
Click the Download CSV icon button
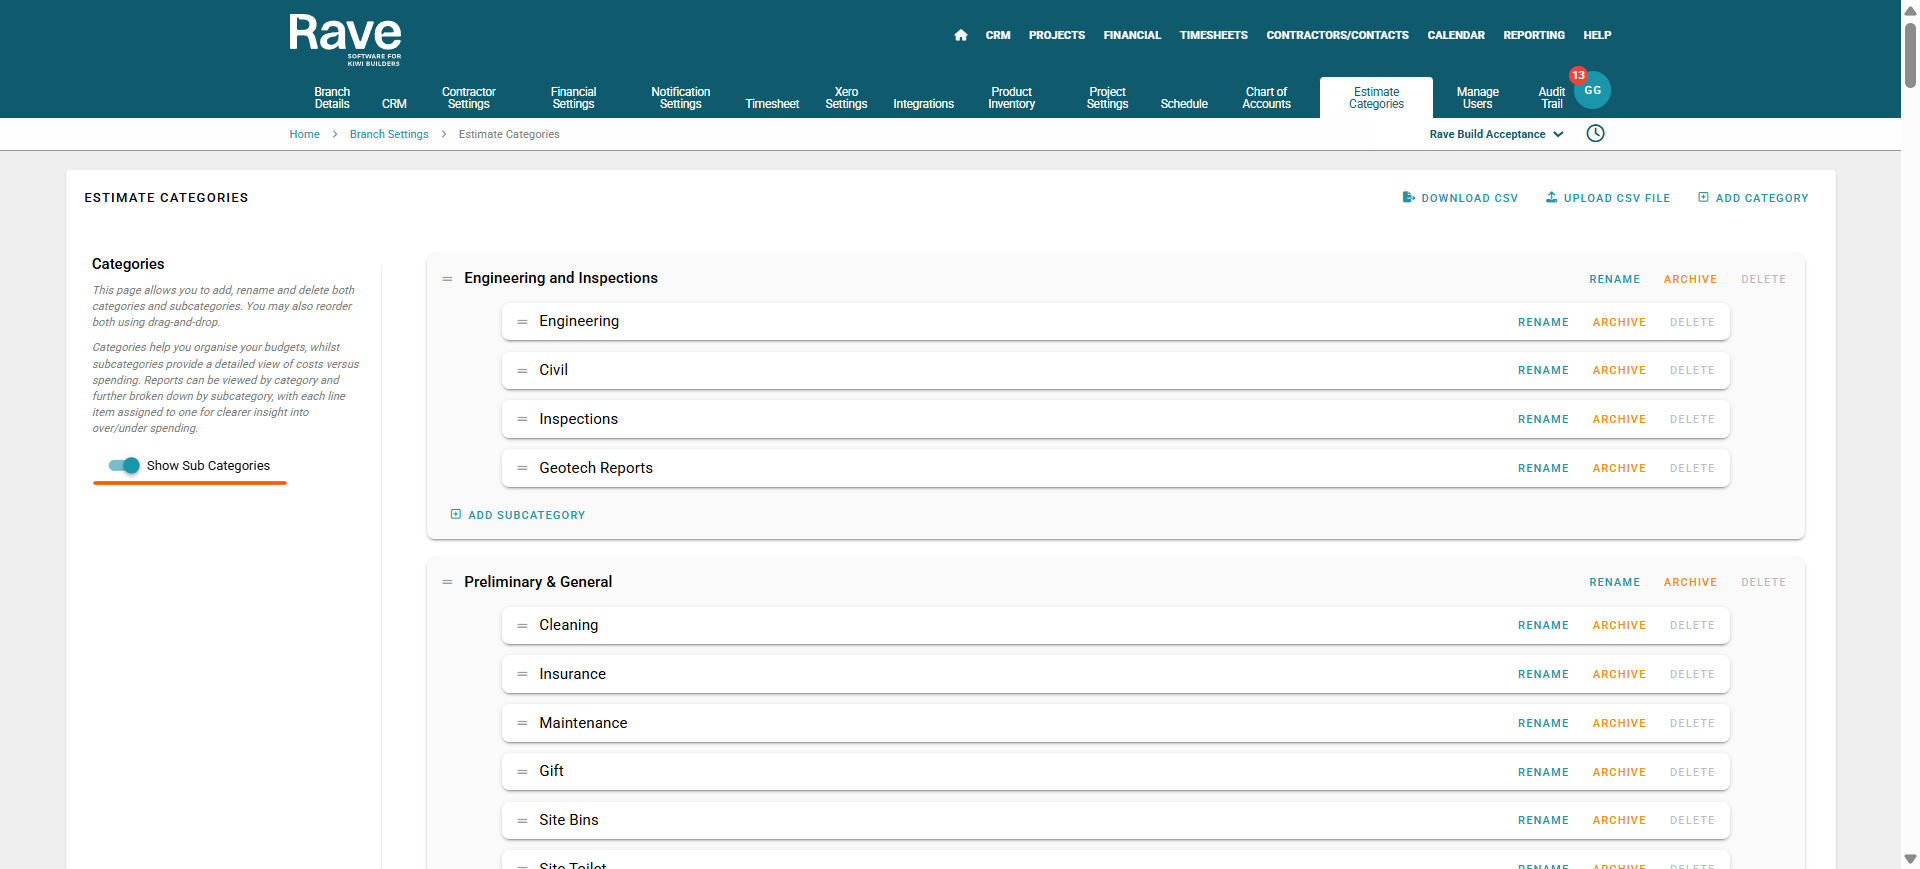point(1408,198)
